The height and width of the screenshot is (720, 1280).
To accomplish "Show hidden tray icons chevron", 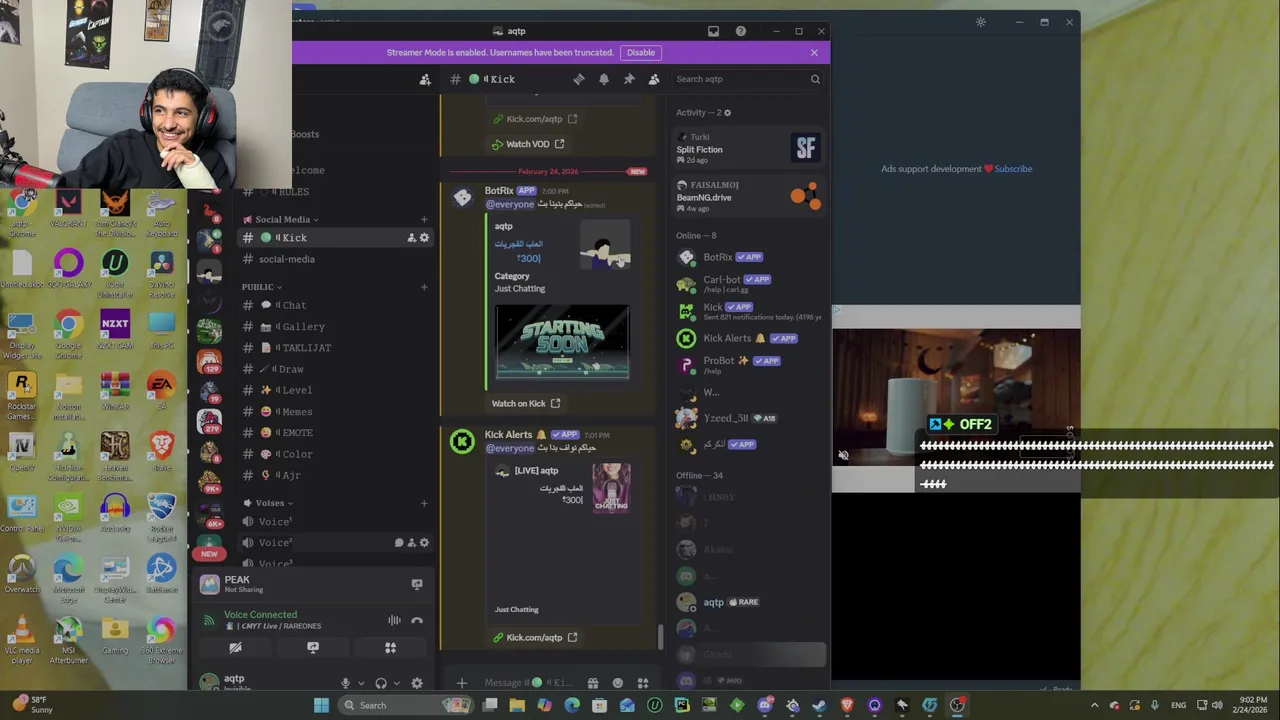I will (x=1094, y=705).
